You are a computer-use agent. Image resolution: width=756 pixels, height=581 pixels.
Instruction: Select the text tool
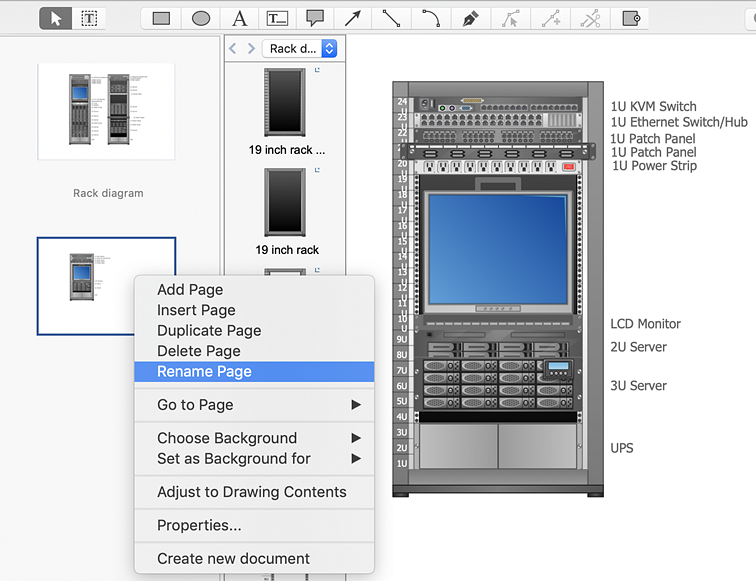239,18
